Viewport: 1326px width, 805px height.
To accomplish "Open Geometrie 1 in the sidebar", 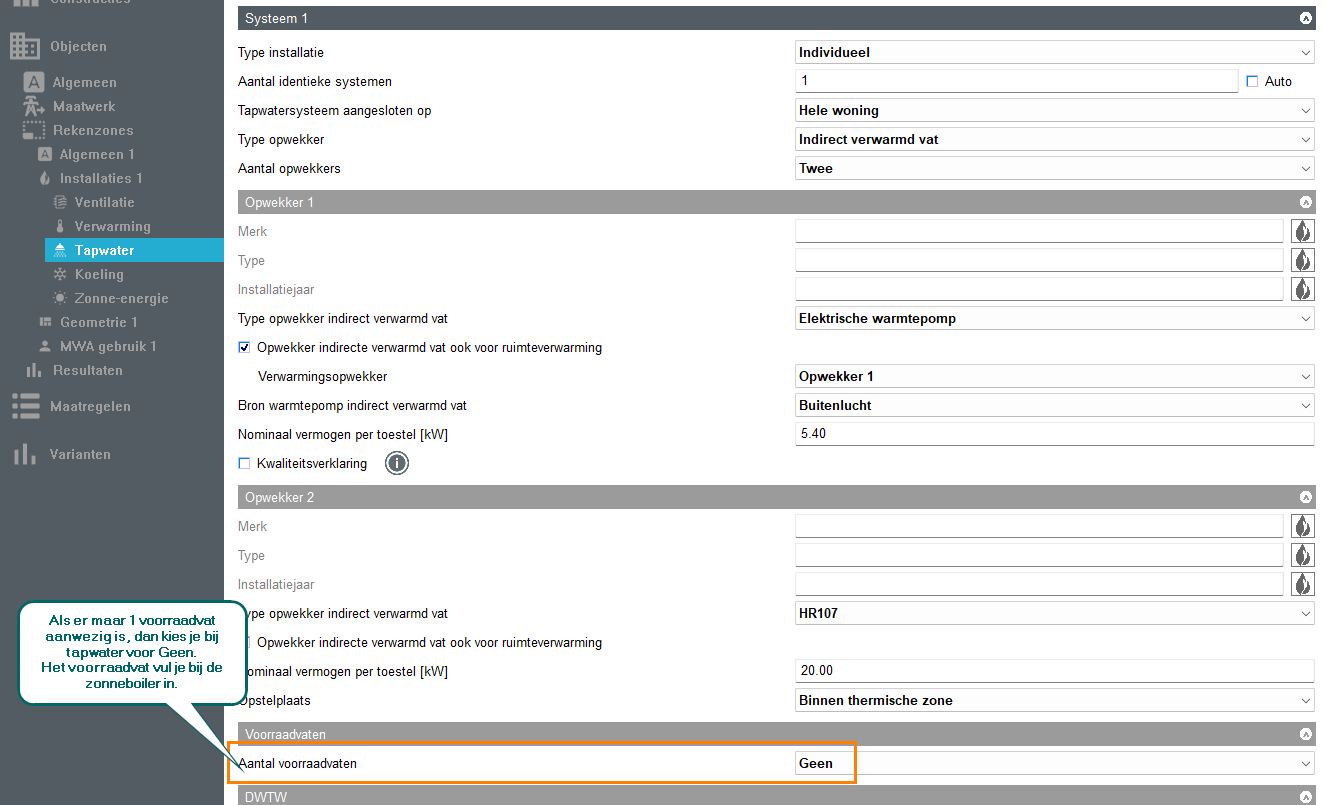I will 98,322.
